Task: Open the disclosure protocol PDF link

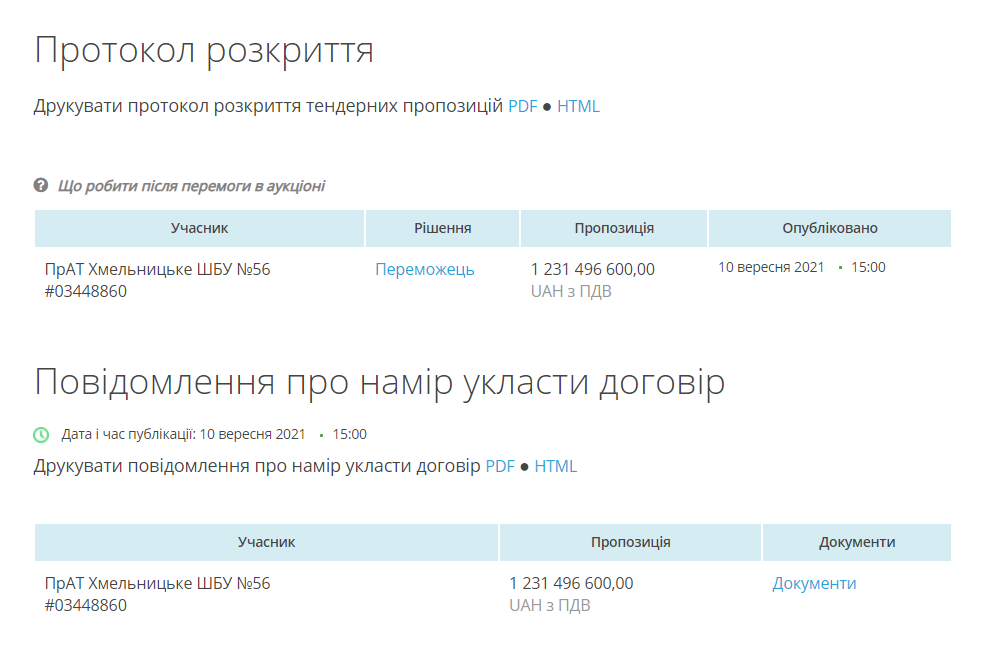Action: click(523, 106)
